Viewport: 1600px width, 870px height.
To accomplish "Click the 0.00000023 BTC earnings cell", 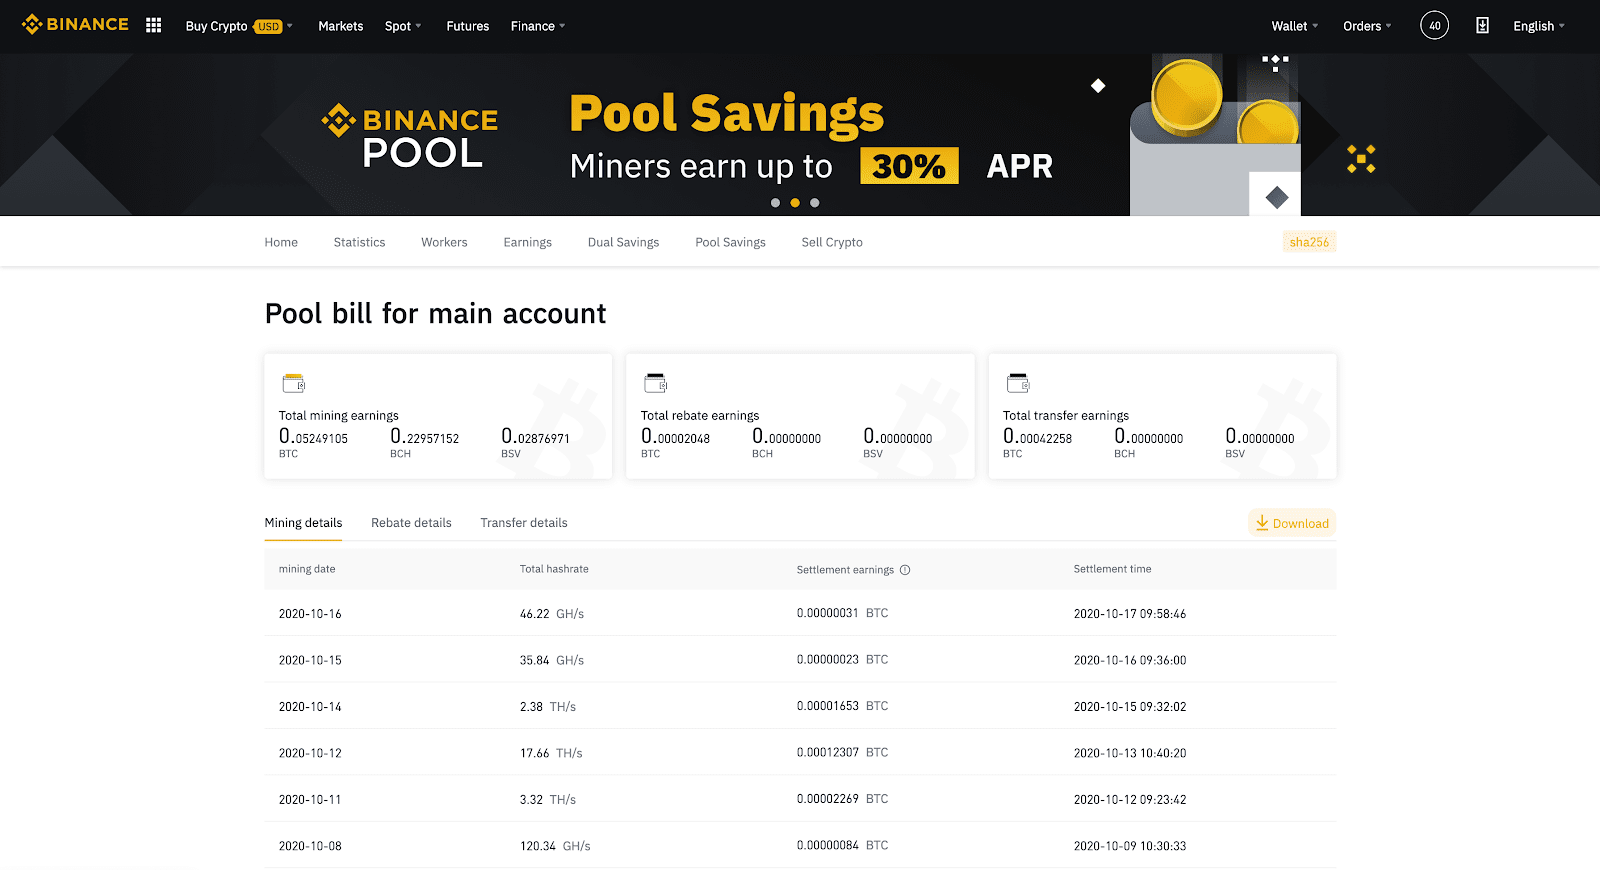I will (x=842, y=660).
